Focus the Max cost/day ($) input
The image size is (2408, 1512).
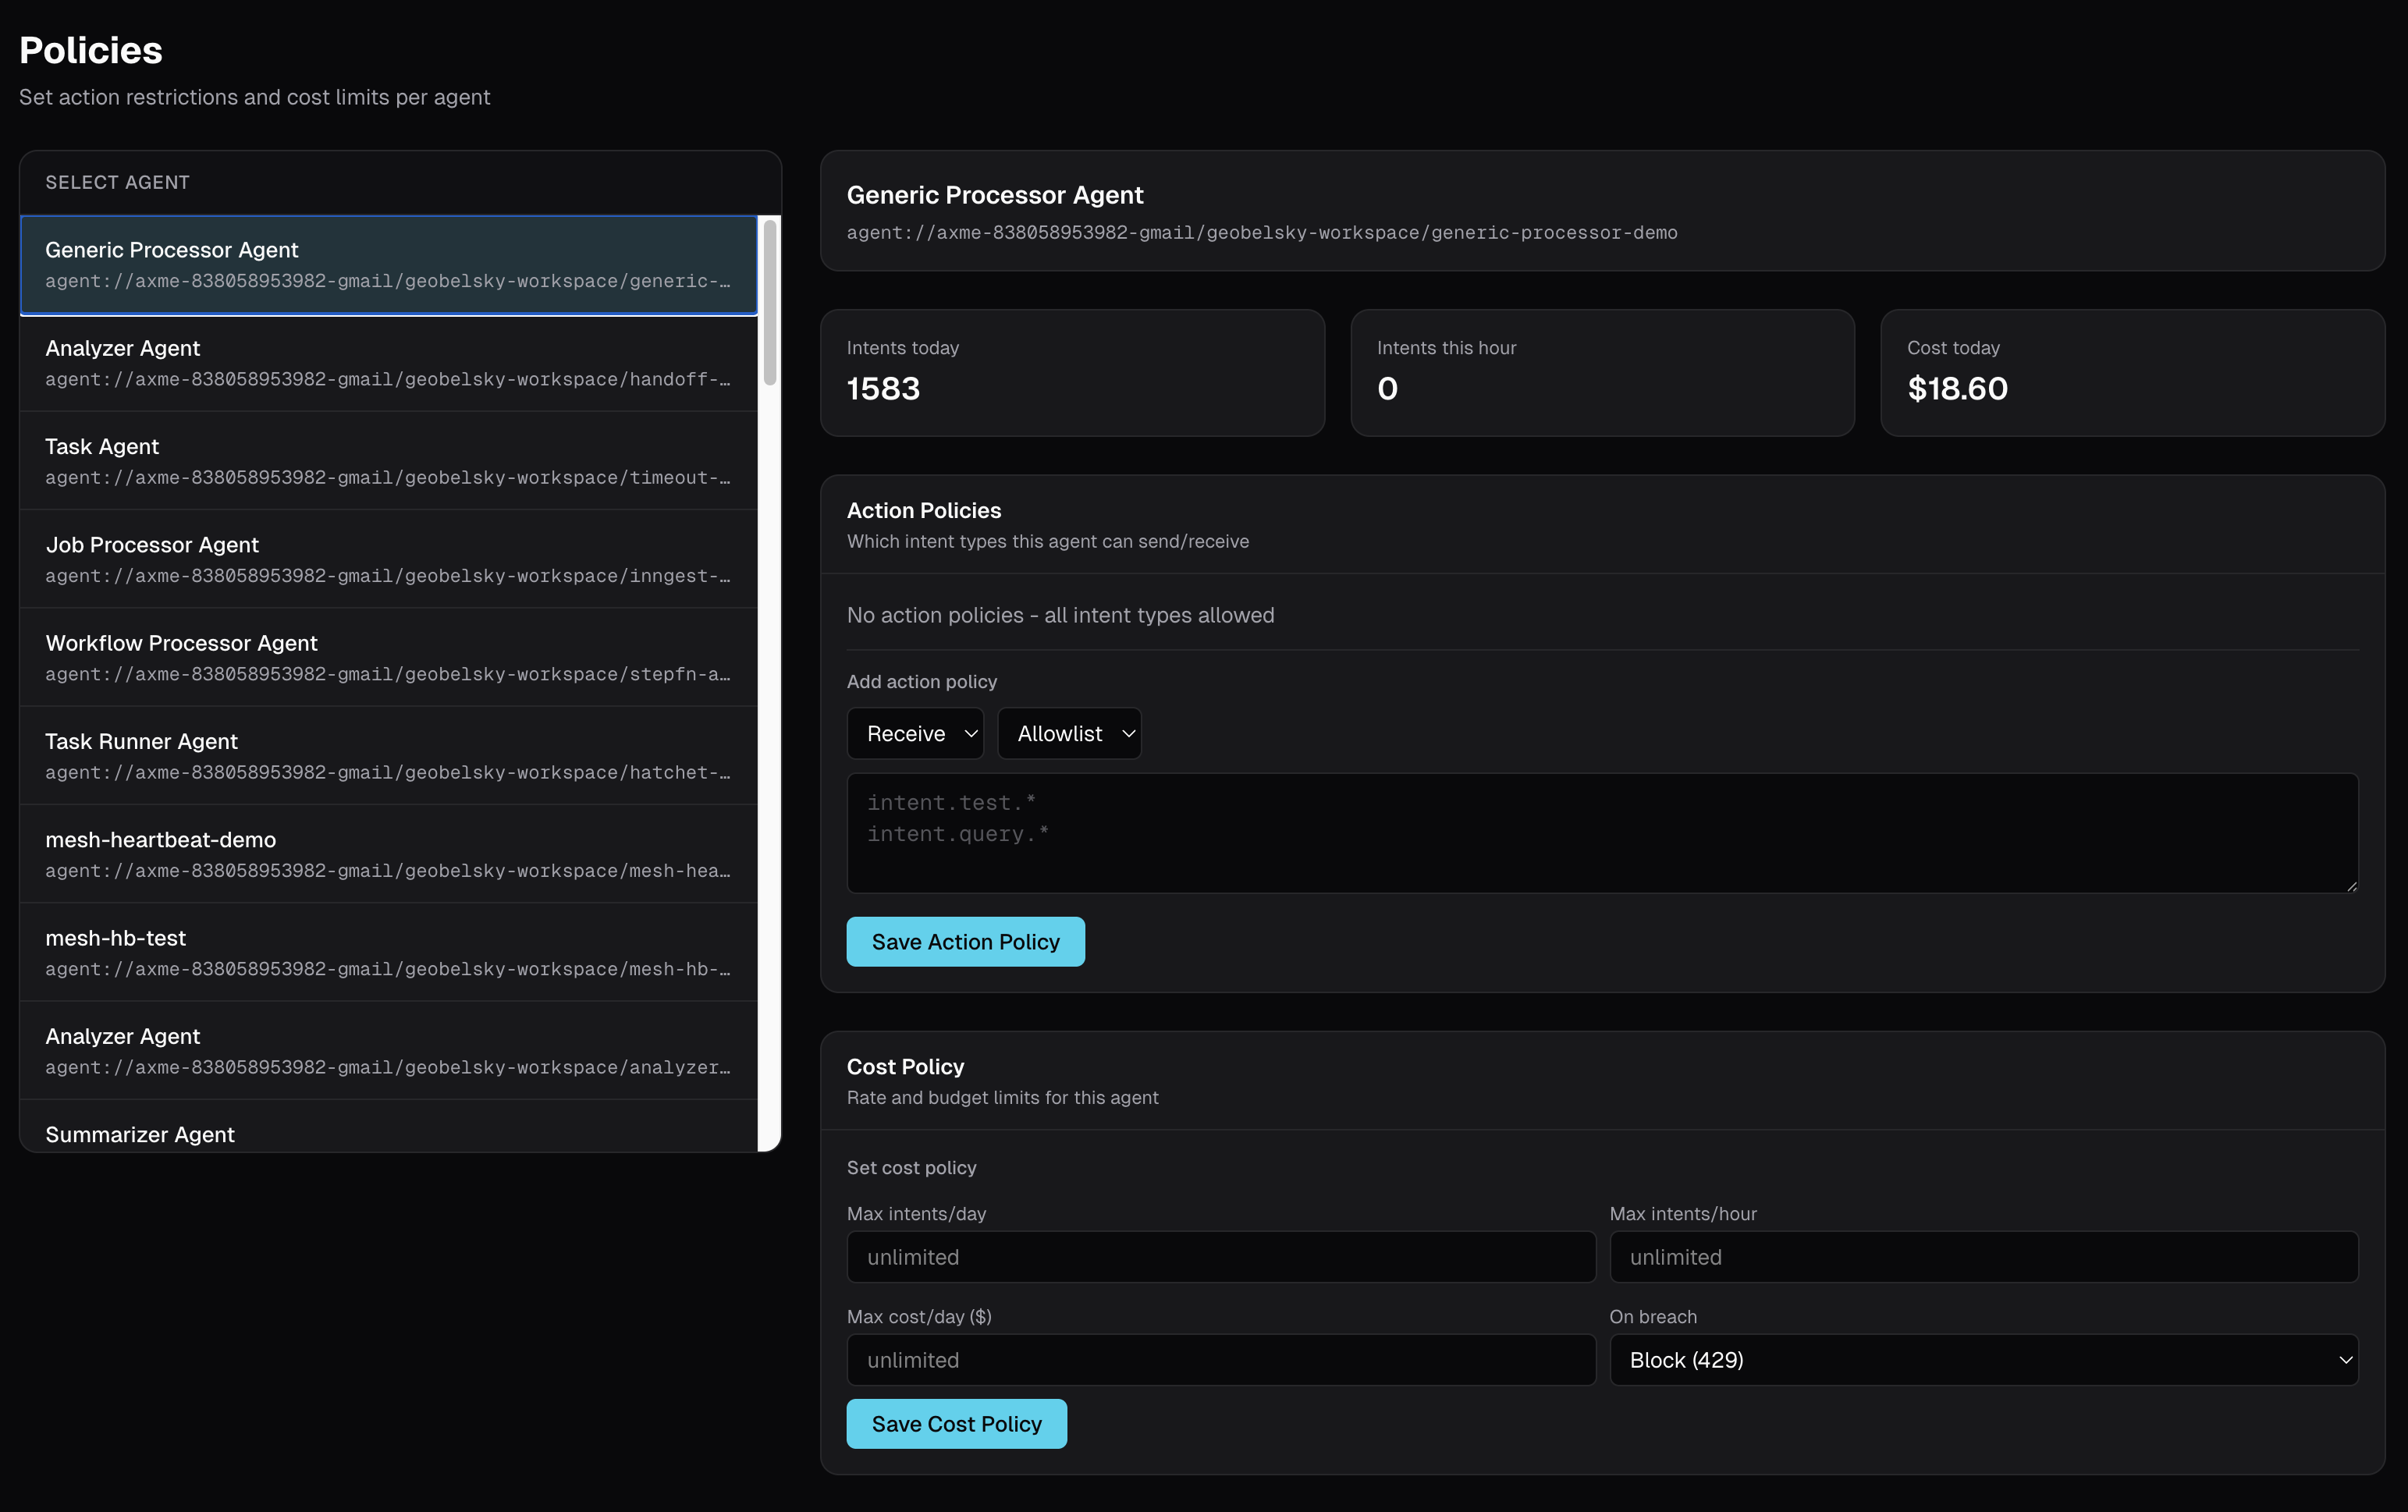(x=1220, y=1360)
